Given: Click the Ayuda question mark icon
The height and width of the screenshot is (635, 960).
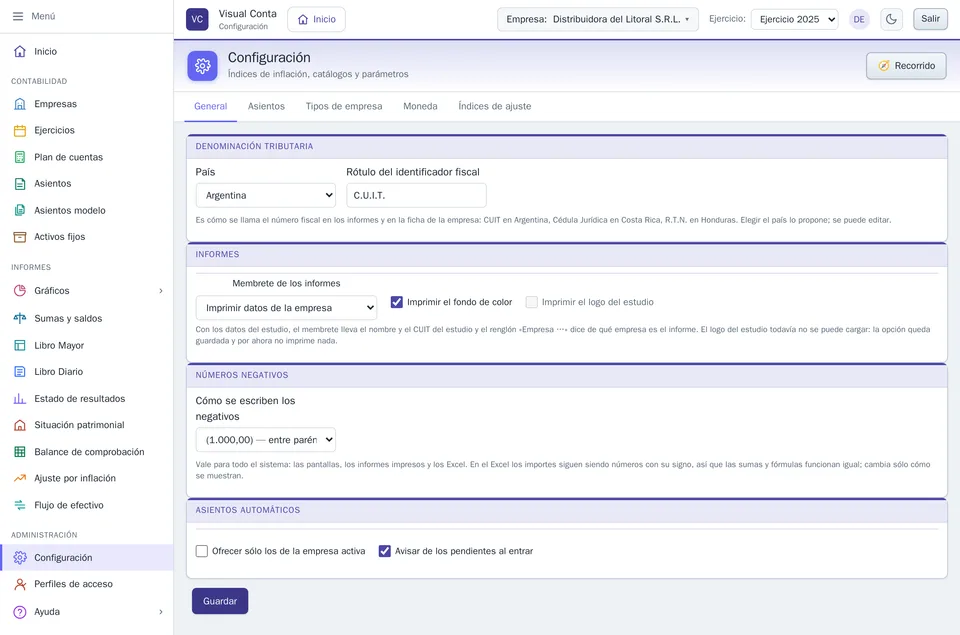Looking at the screenshot, I should coord(20,612).
